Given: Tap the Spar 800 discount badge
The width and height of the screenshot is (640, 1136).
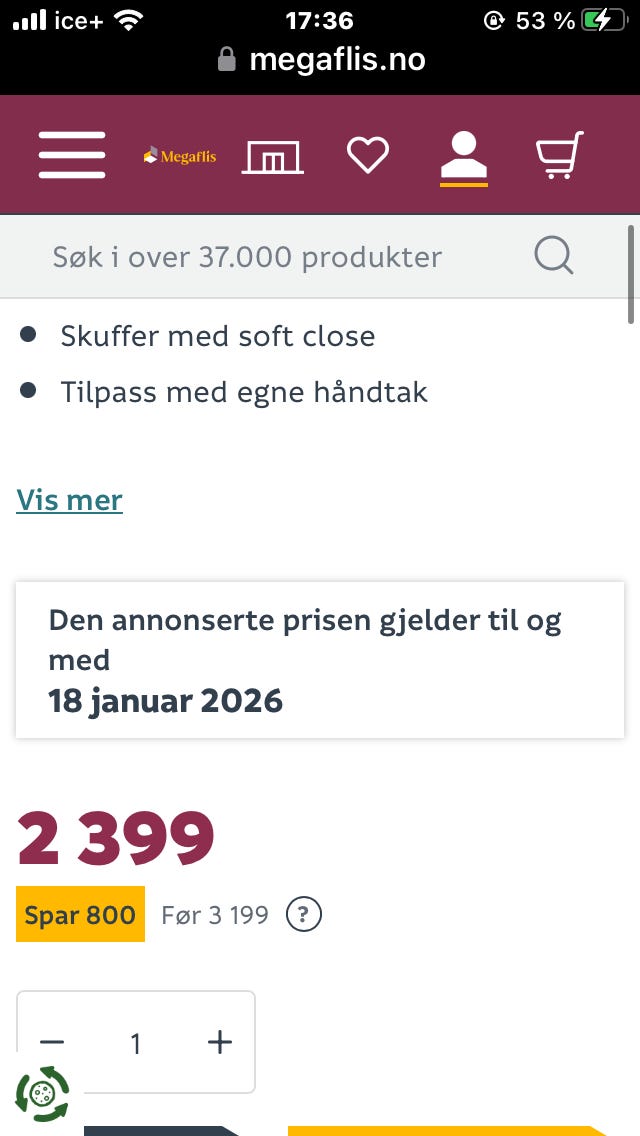Looking at the screenshot, I should [80, 914].
